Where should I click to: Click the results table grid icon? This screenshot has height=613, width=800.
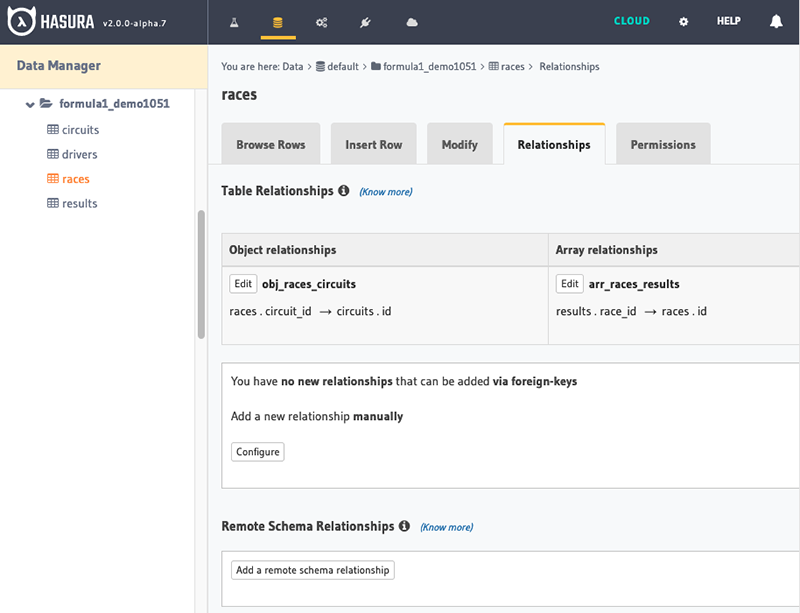(53, 203)
